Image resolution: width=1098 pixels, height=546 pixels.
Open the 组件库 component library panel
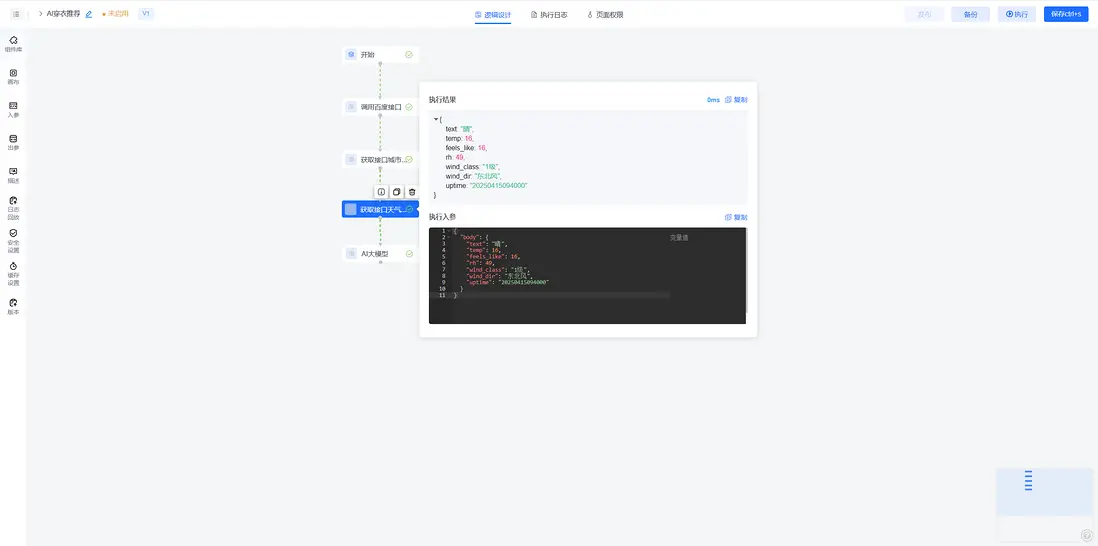[13, 43]
